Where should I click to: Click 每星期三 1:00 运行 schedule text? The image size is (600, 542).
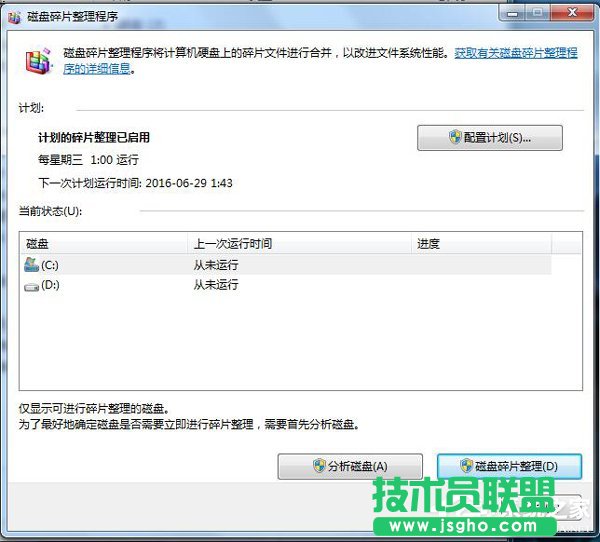(88, 160)
